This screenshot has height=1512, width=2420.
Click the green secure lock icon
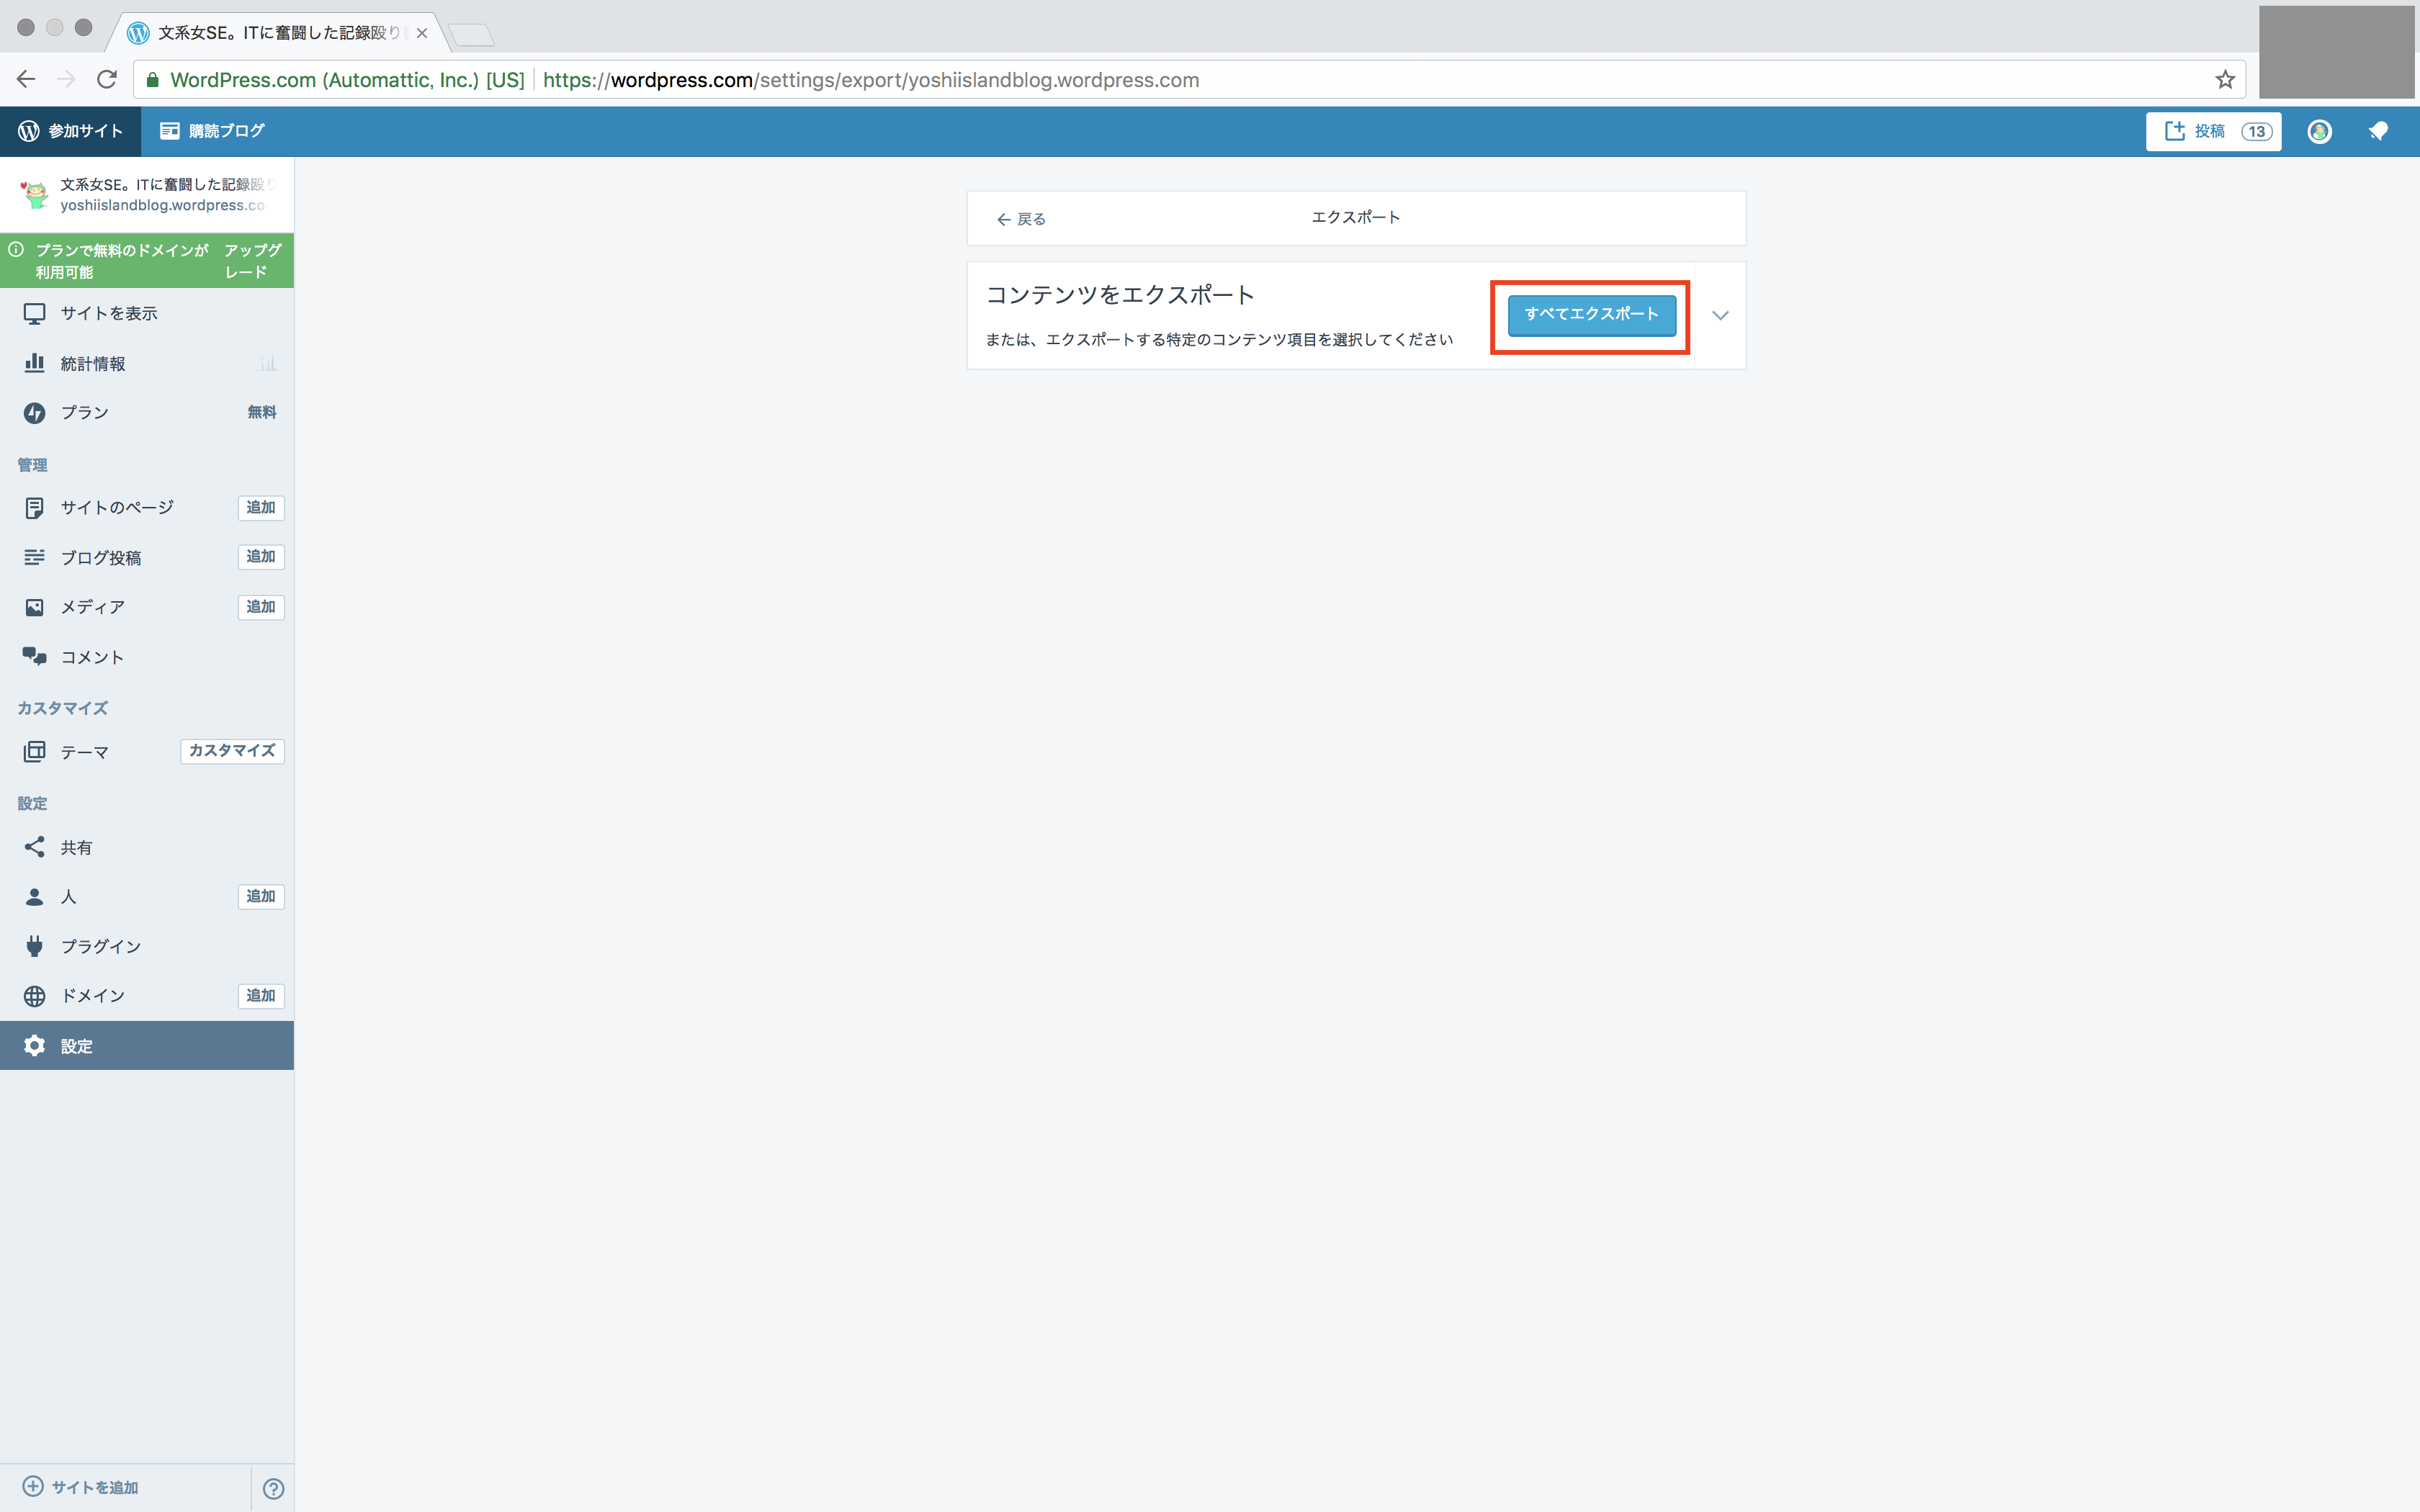click(x=153, y=80)
